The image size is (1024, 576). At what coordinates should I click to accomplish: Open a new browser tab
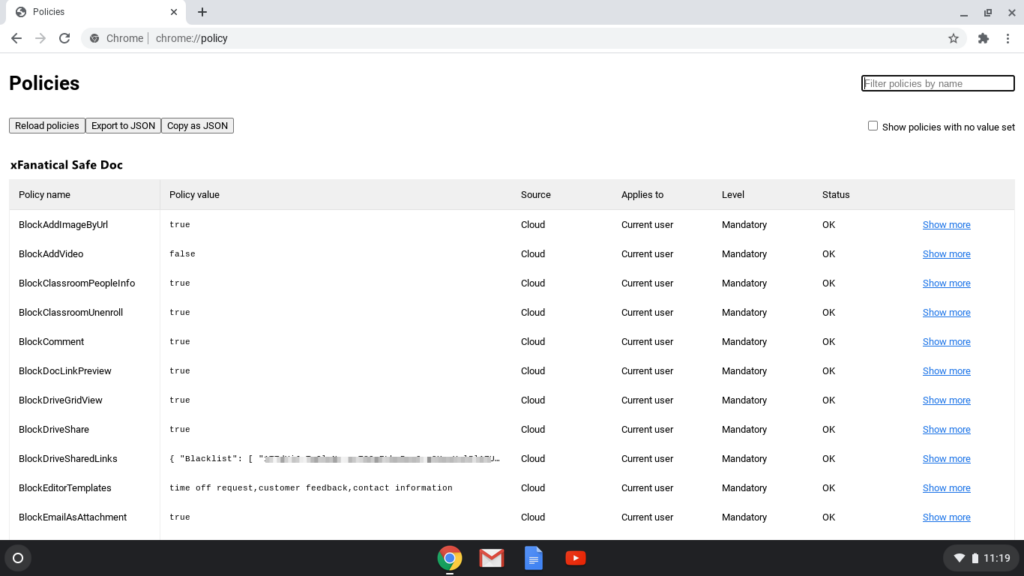click(x=202, y=12)
